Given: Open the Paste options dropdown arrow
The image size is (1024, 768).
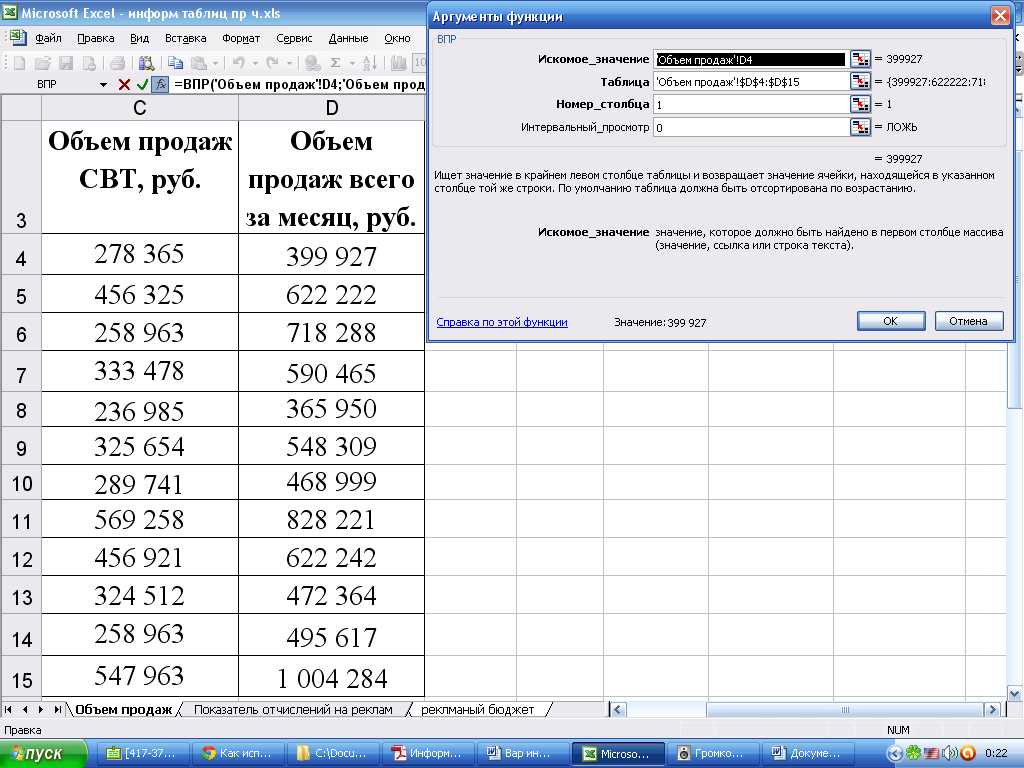Looking at the screenshot, I should [216, 63].
